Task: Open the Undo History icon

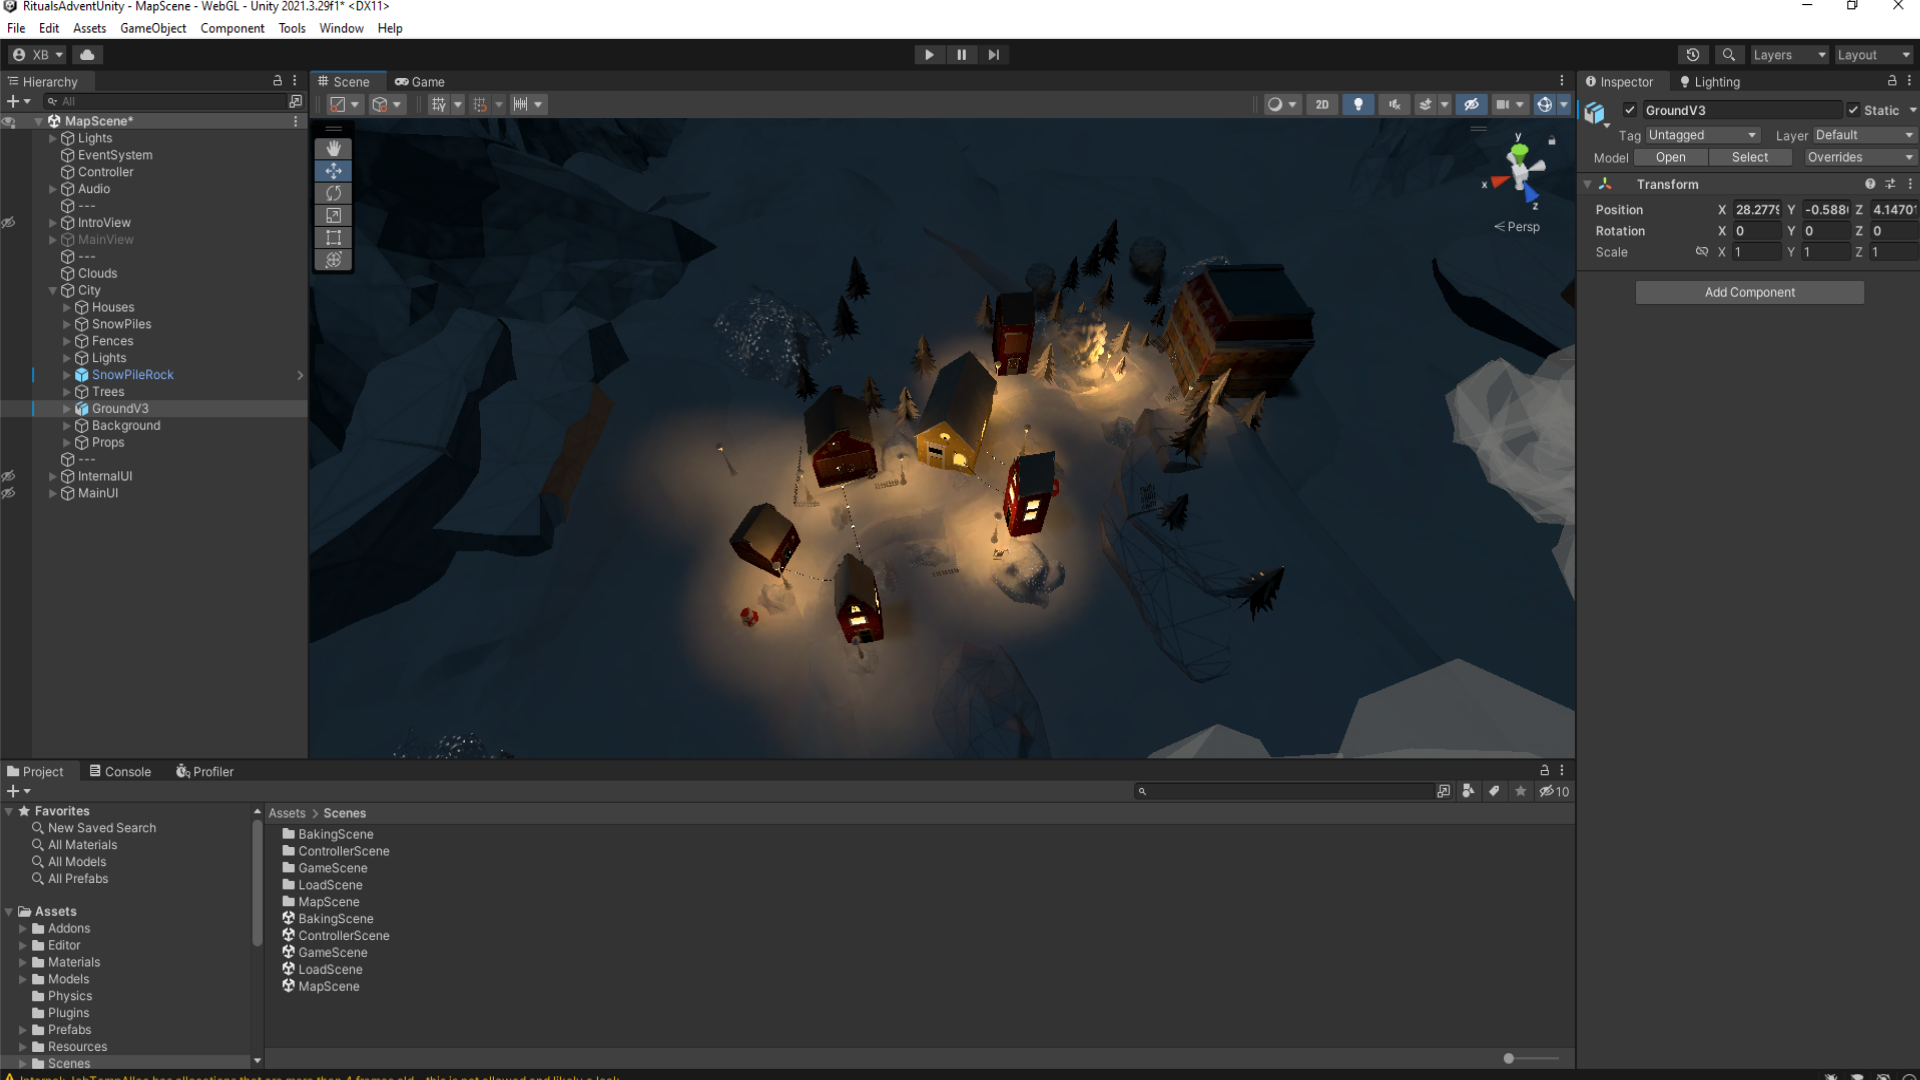Action: [x=1692, y=55]
